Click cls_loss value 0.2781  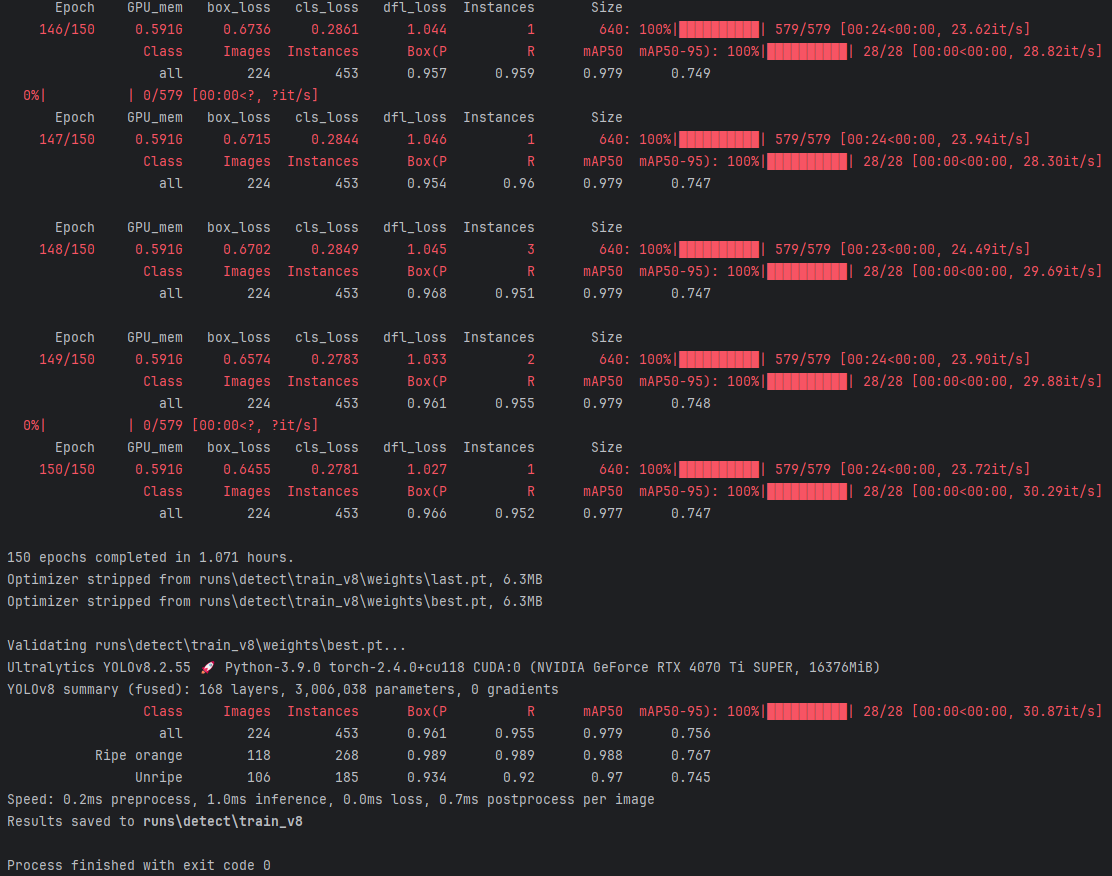click(x=335, y=470)
